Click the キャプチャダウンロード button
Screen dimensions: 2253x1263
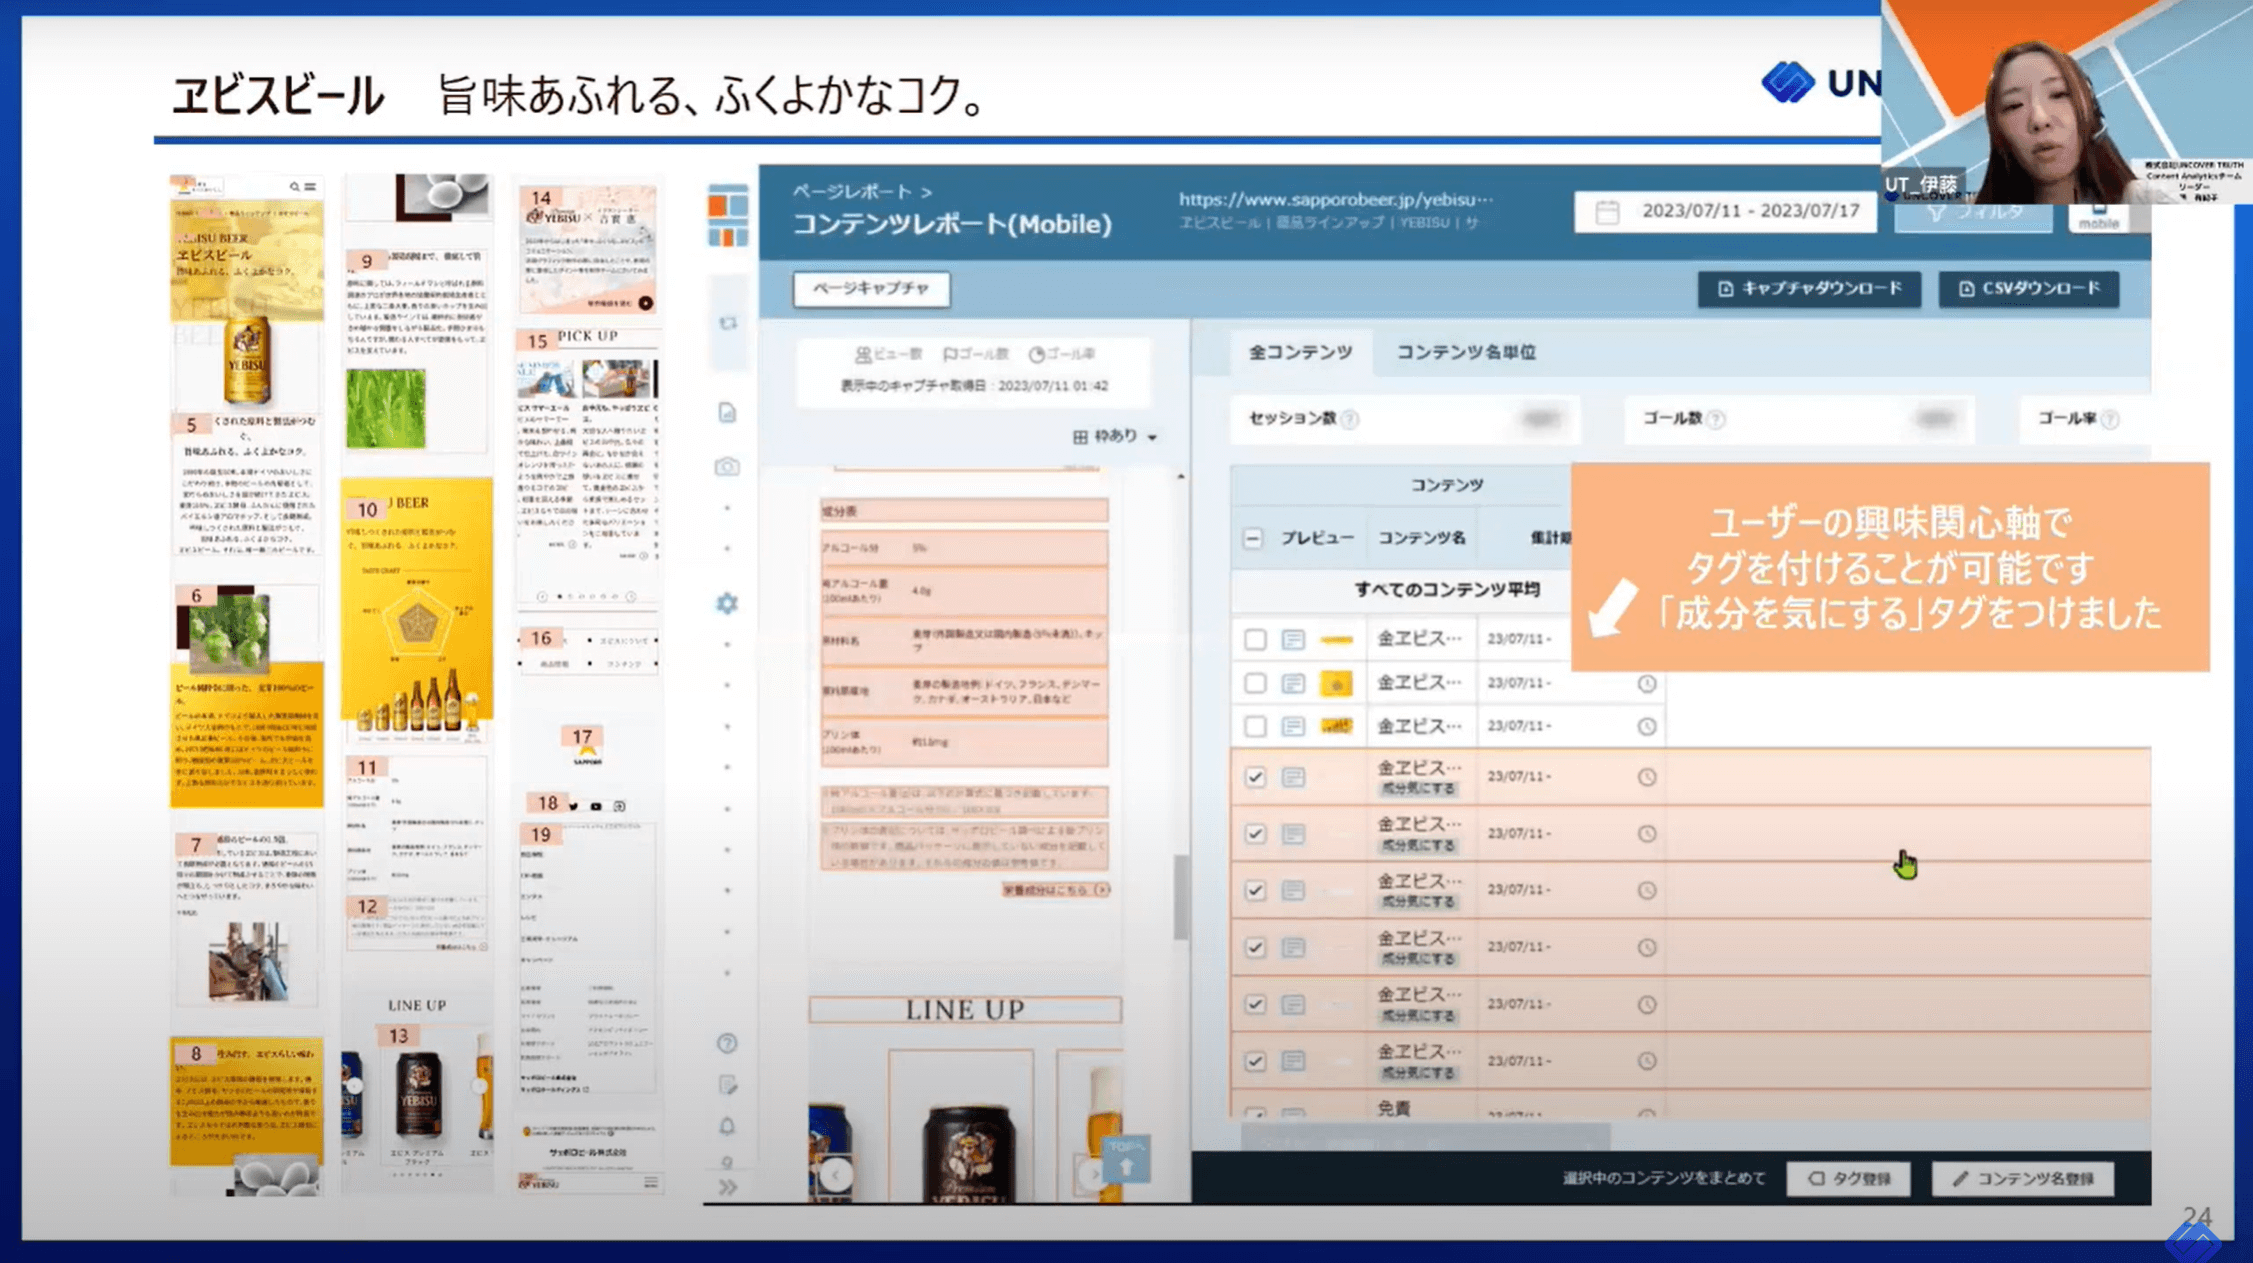pyautogui.click(x=1809, y=288)
